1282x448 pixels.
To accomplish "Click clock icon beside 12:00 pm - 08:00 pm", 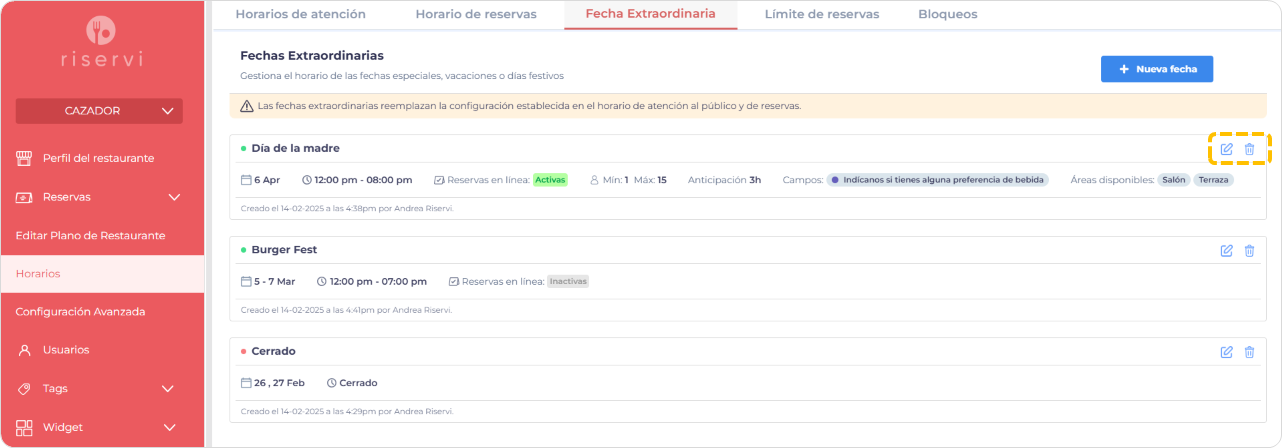I will coord(306,180).
